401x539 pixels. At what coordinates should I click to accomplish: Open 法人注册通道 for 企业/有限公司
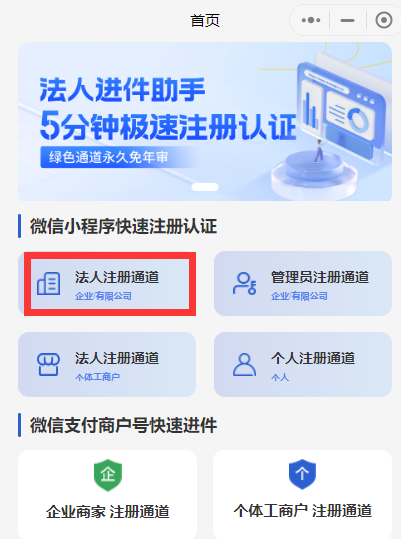[x=107, y=284]
